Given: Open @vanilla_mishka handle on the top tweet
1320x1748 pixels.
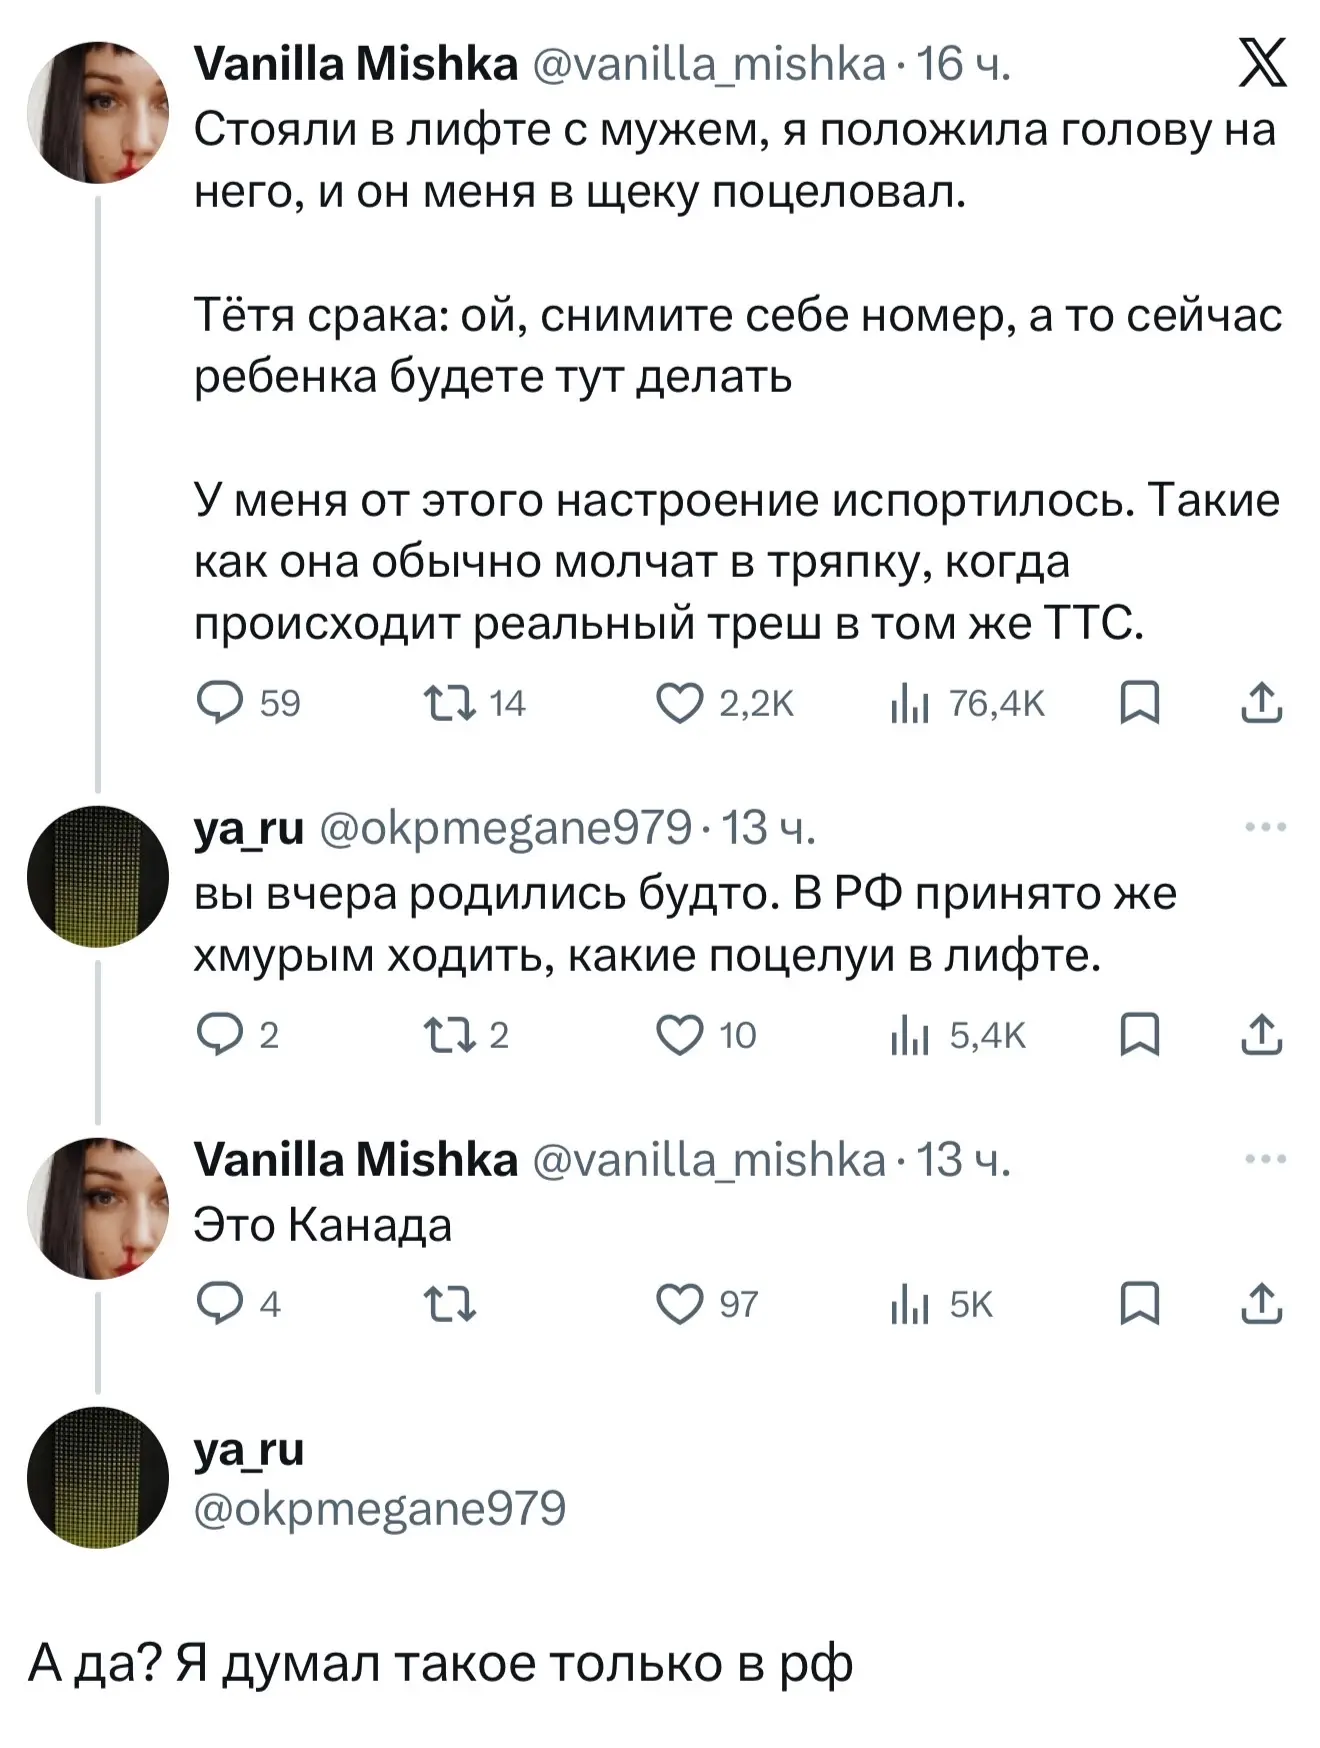Looking at the screenshot, I should click(x=709, y=65).
